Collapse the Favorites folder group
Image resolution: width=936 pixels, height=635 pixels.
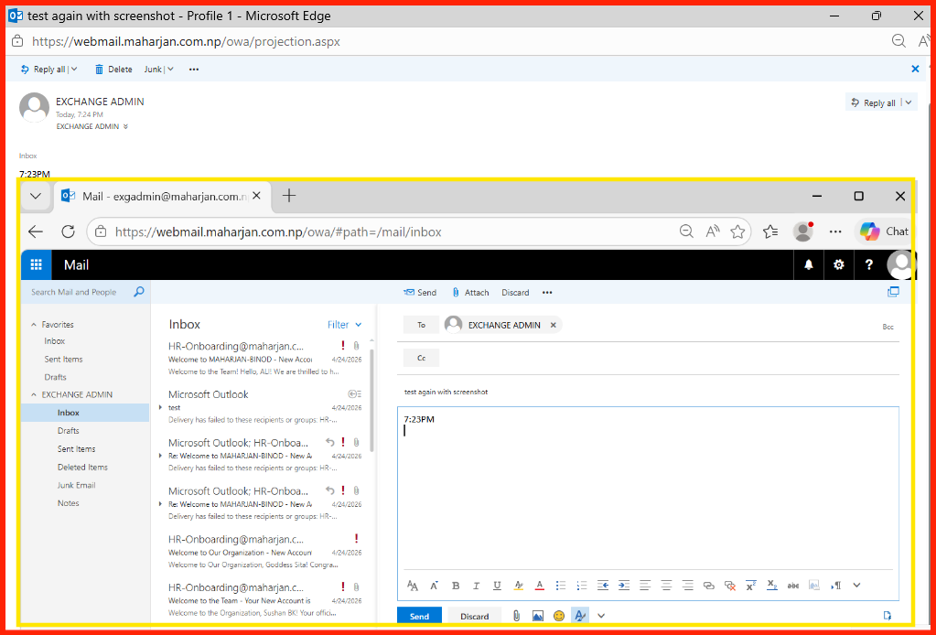tap(33, 325)
